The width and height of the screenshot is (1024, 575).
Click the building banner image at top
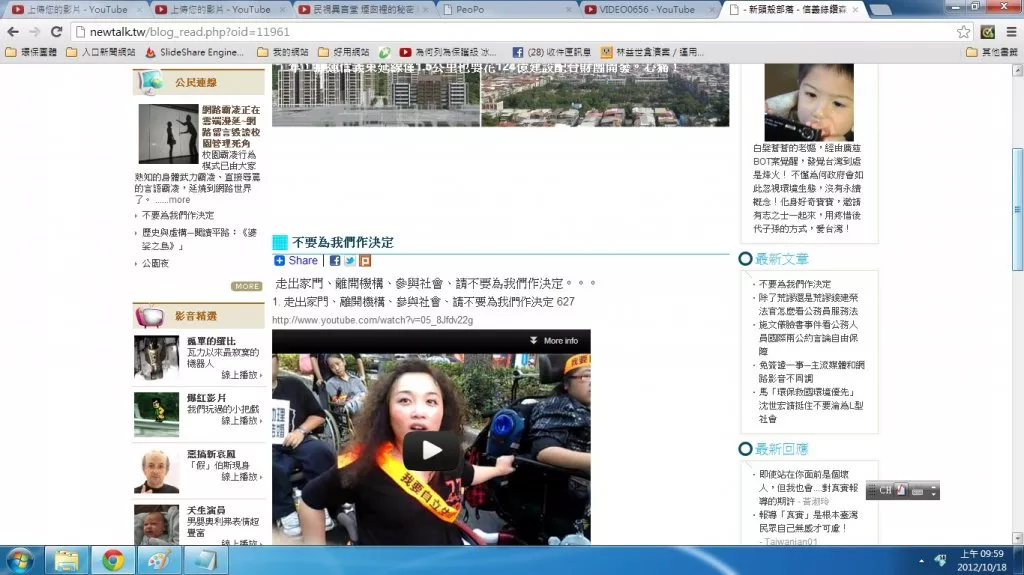[x=500, y=95]
